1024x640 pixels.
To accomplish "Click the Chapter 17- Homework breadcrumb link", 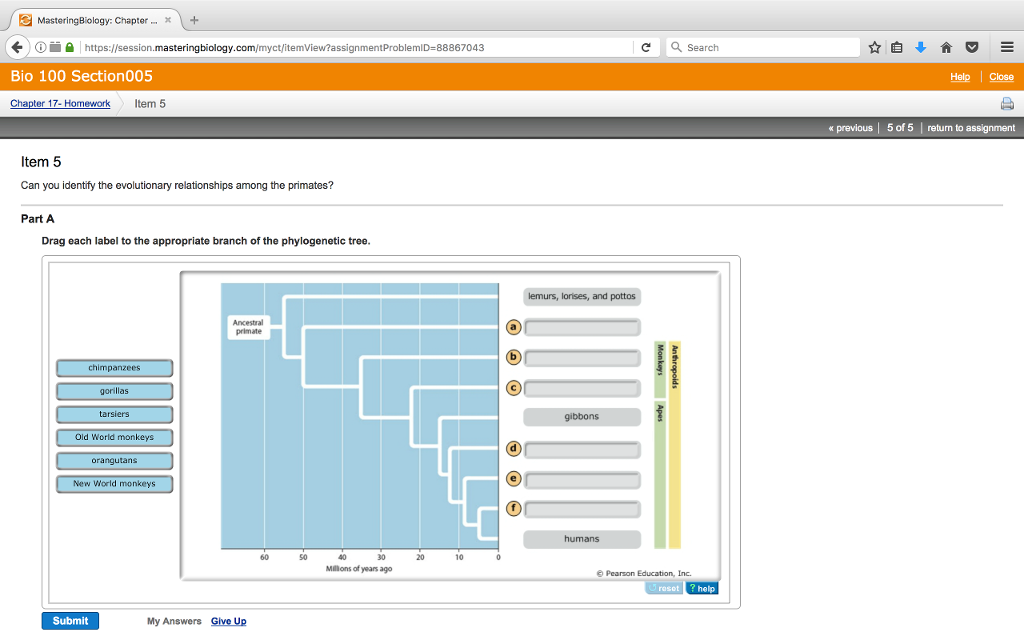I will pos(60,104).
